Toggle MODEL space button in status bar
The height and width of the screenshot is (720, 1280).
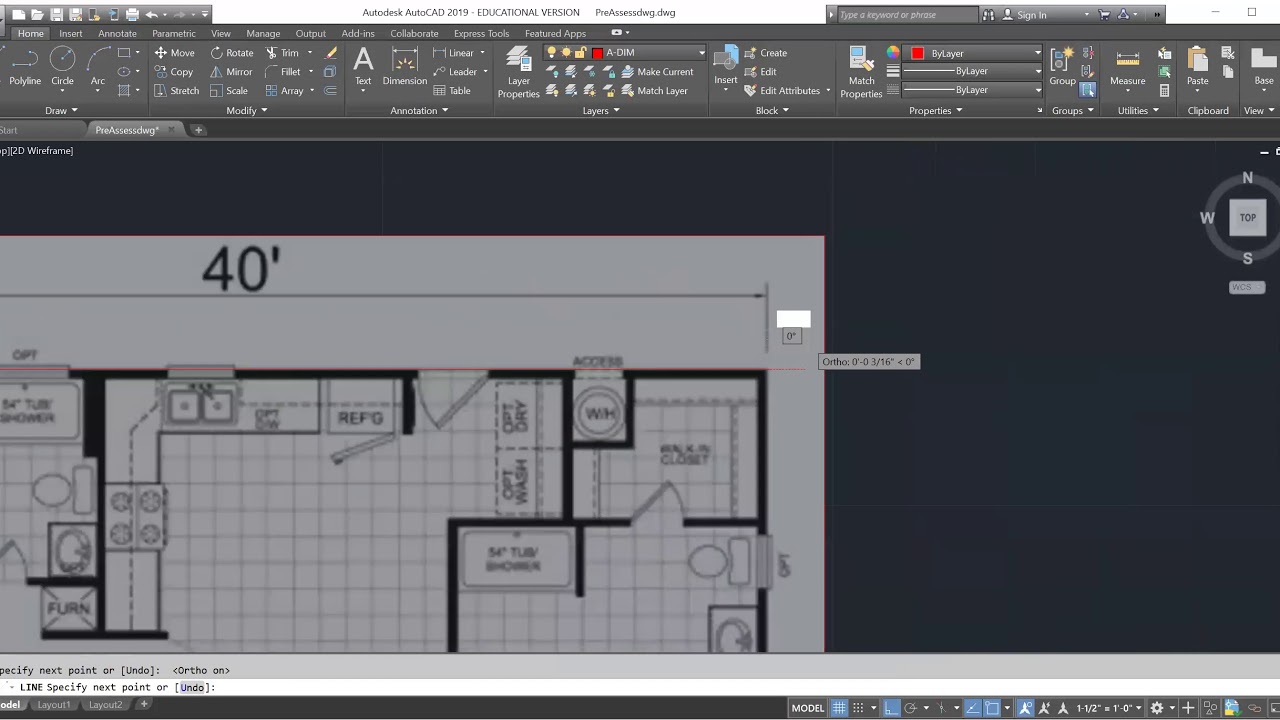tap(808, 708)
